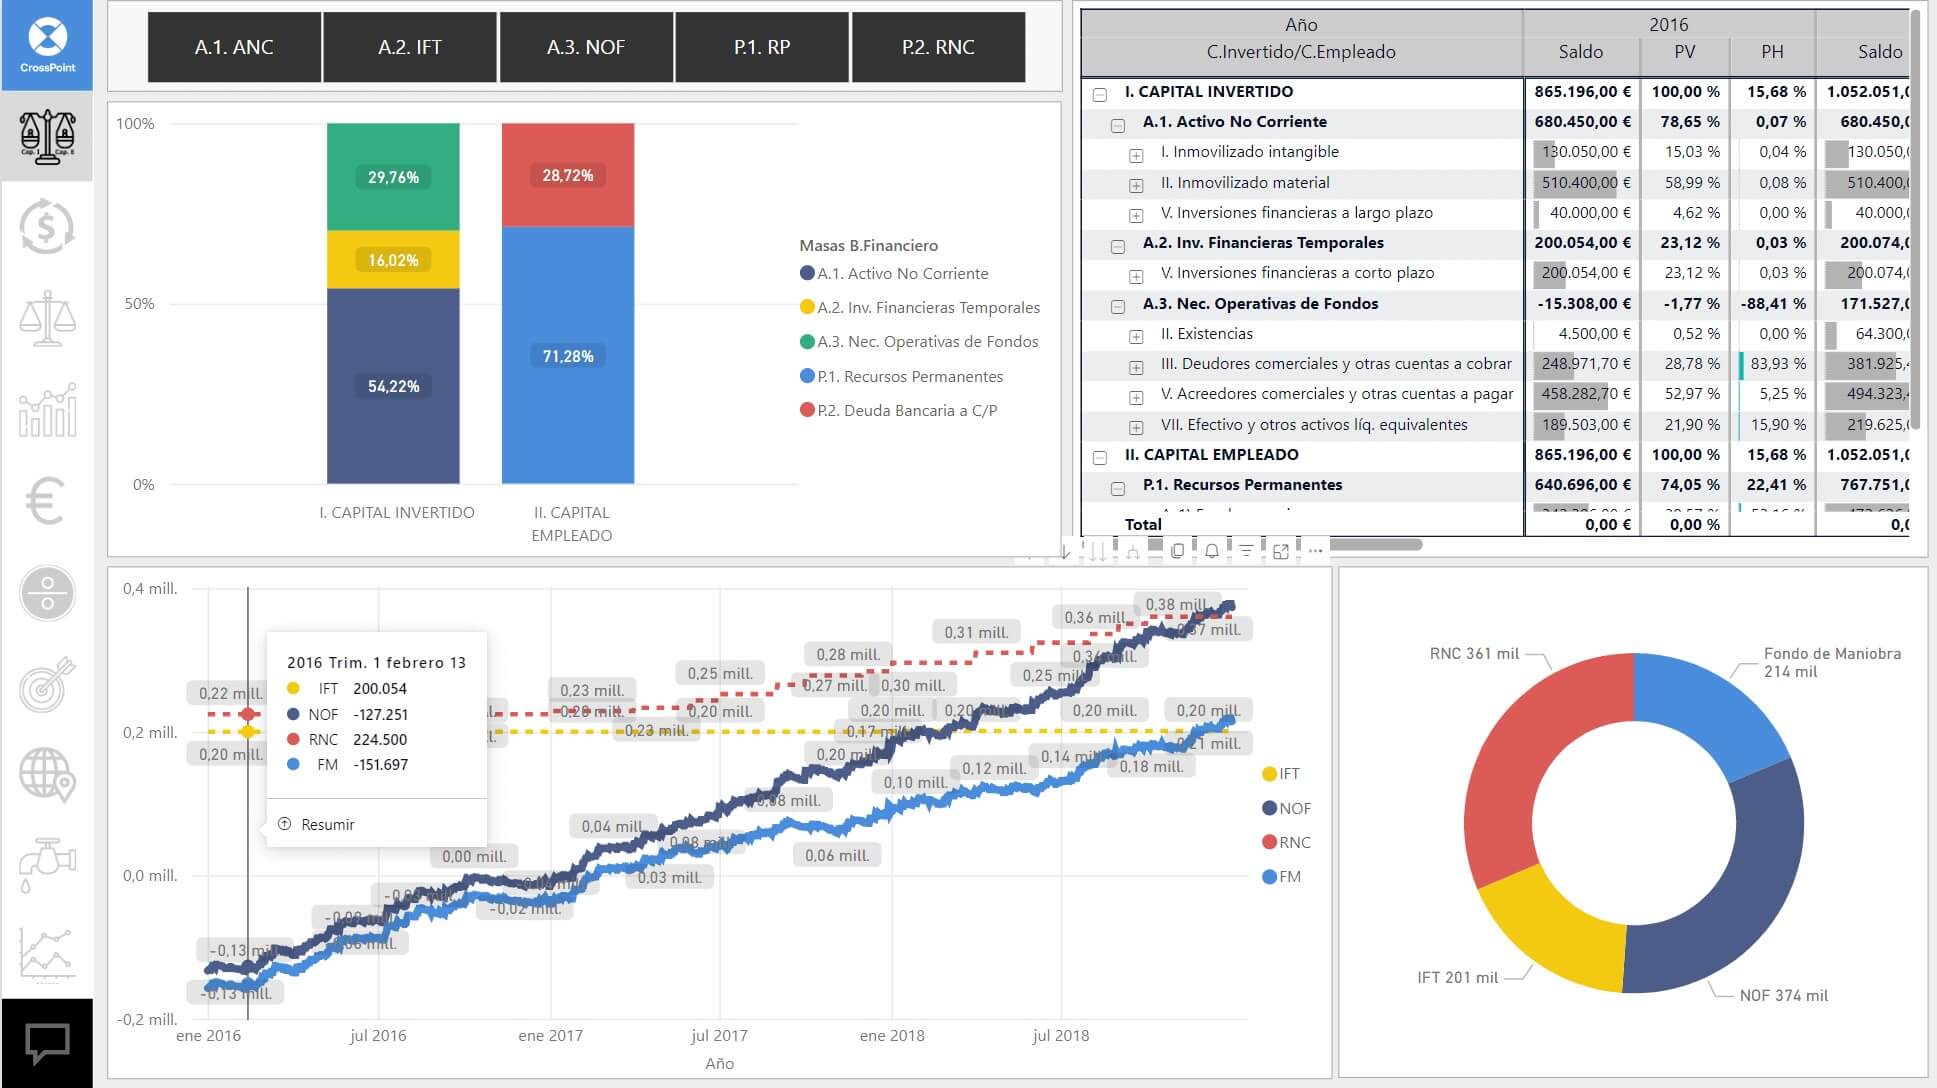
Task: Open the bar chart trend sidebar page
Action: [47, 410]
